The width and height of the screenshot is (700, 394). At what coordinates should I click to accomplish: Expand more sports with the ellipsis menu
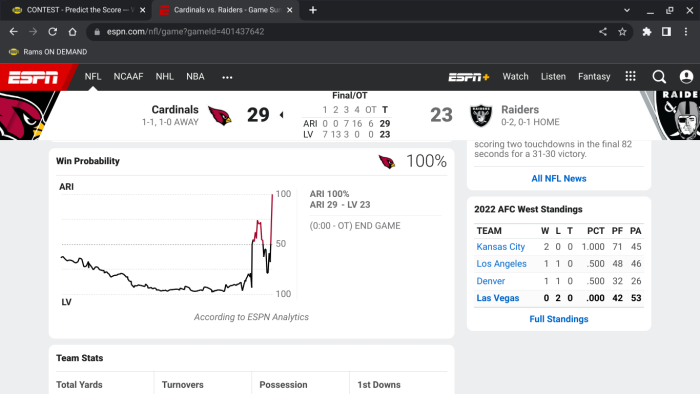coord(227,77)
